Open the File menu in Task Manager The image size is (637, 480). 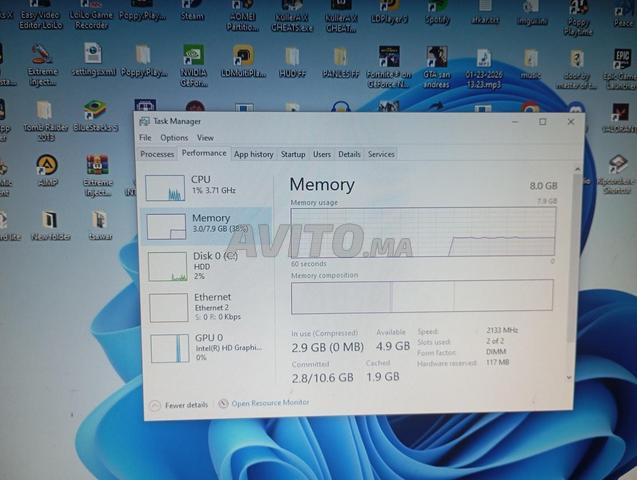pyautogui.click(x=145, y=138)
